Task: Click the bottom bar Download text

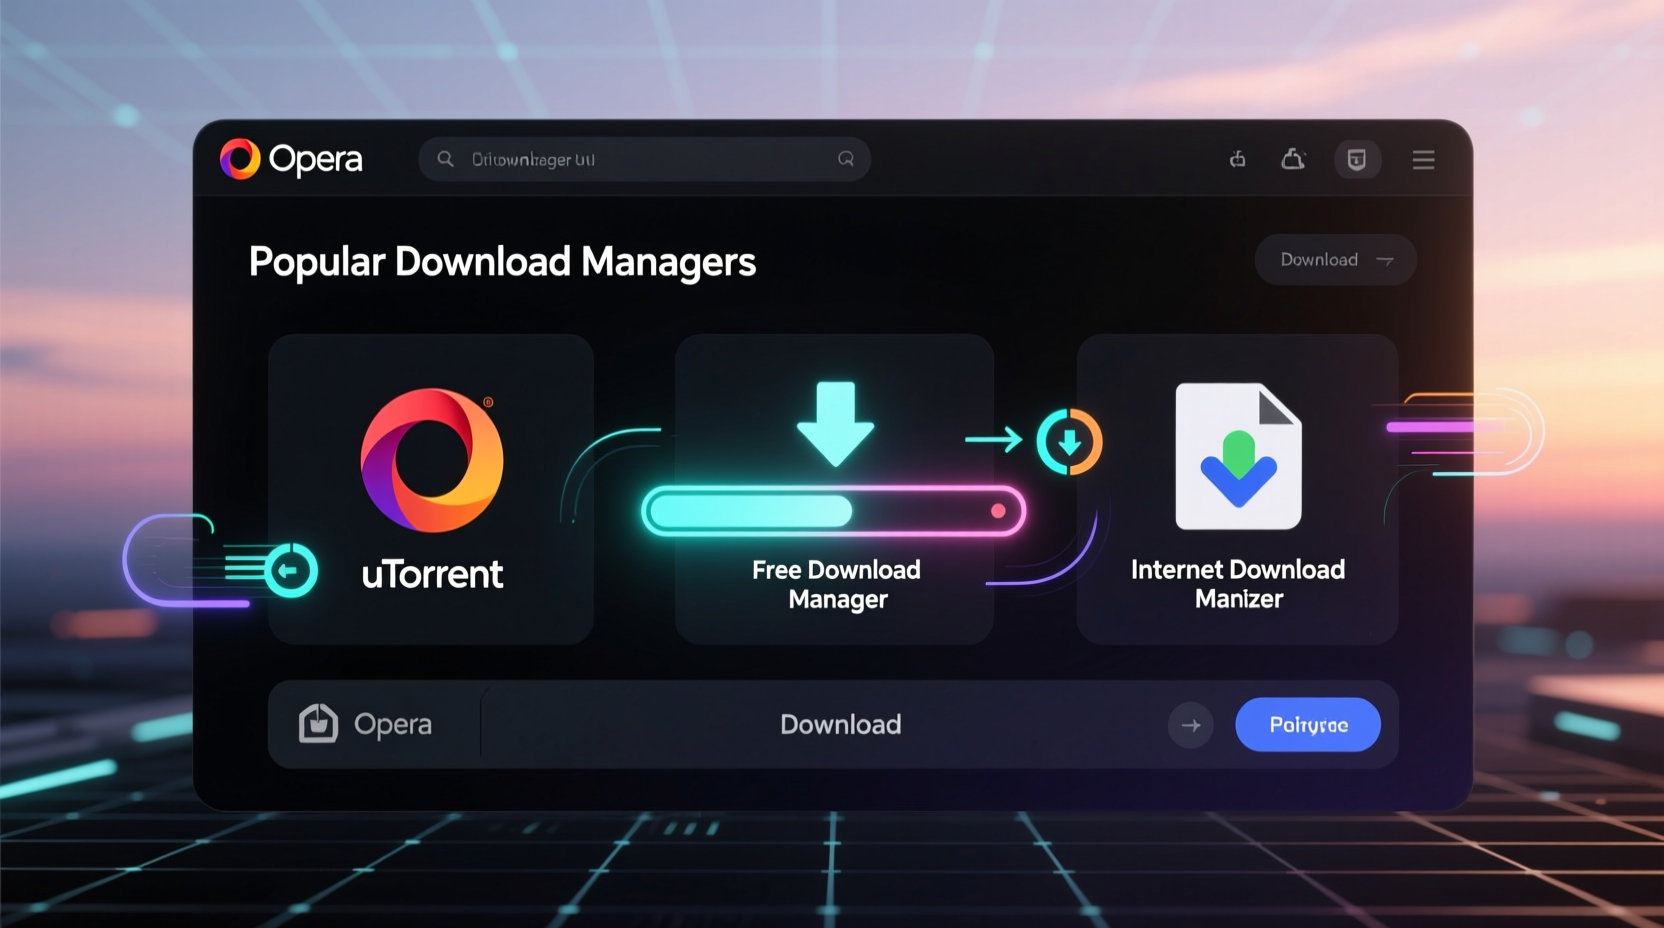Action: coord(841,724)
